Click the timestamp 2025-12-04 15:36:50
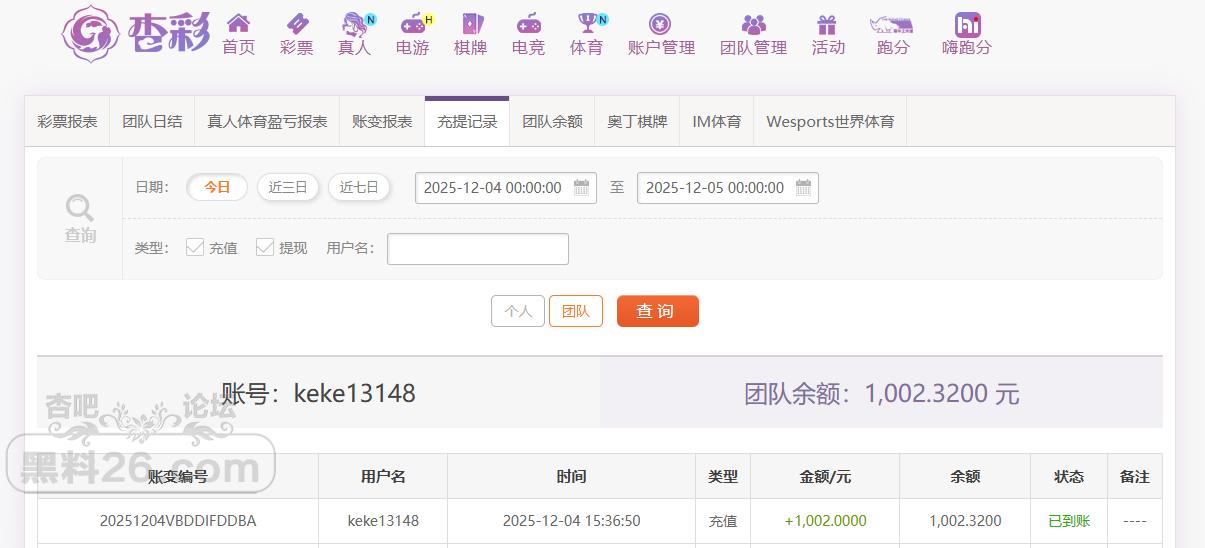The width and height of the screenshot is (1205, 548). (x=571, y=521)
